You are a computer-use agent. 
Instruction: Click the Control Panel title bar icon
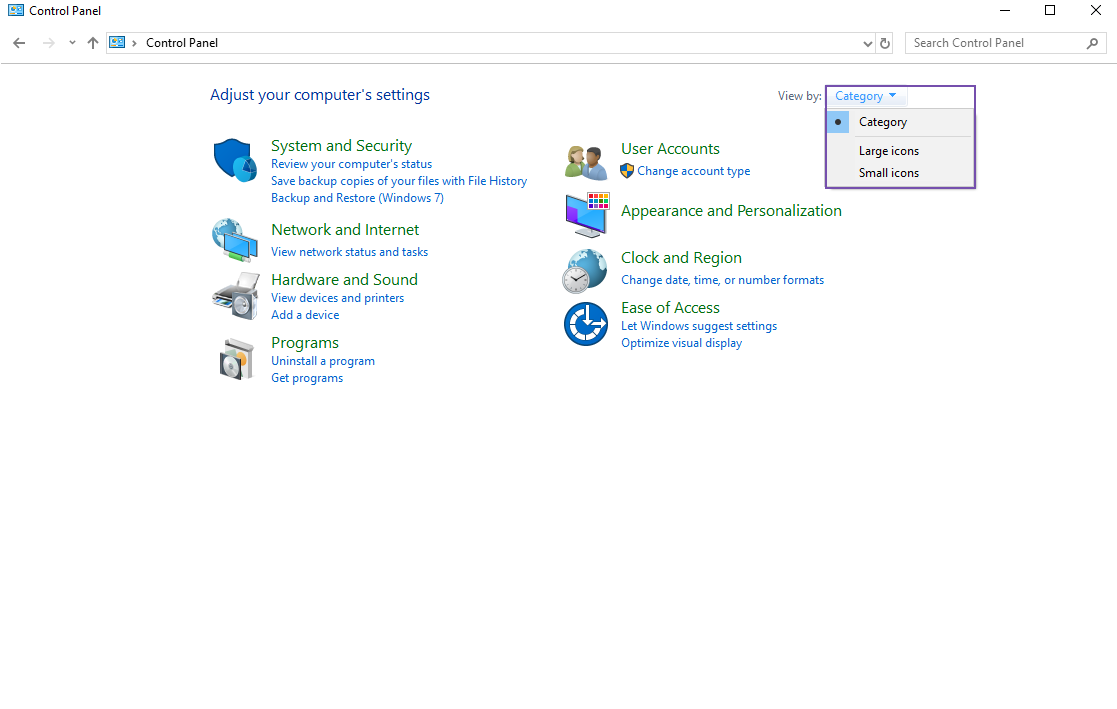pos(16,11)
